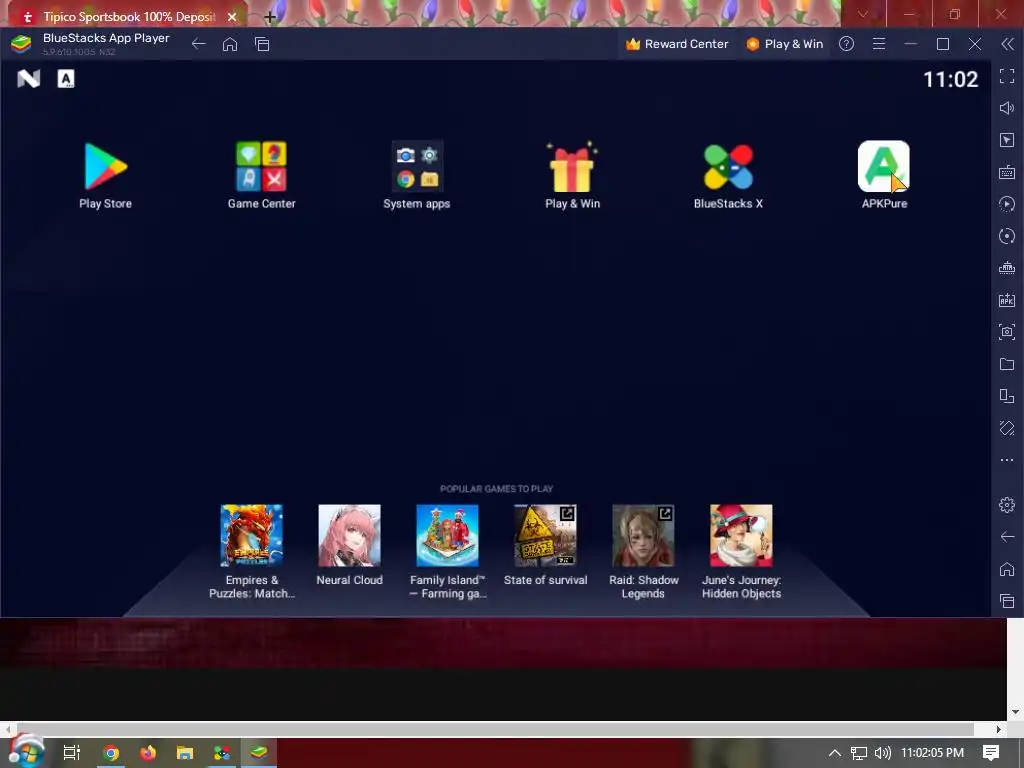The width and height of the screenshot is (1024, 768).
Task: Click the back arrow in side toolbar
Action: pos(1007,537)
